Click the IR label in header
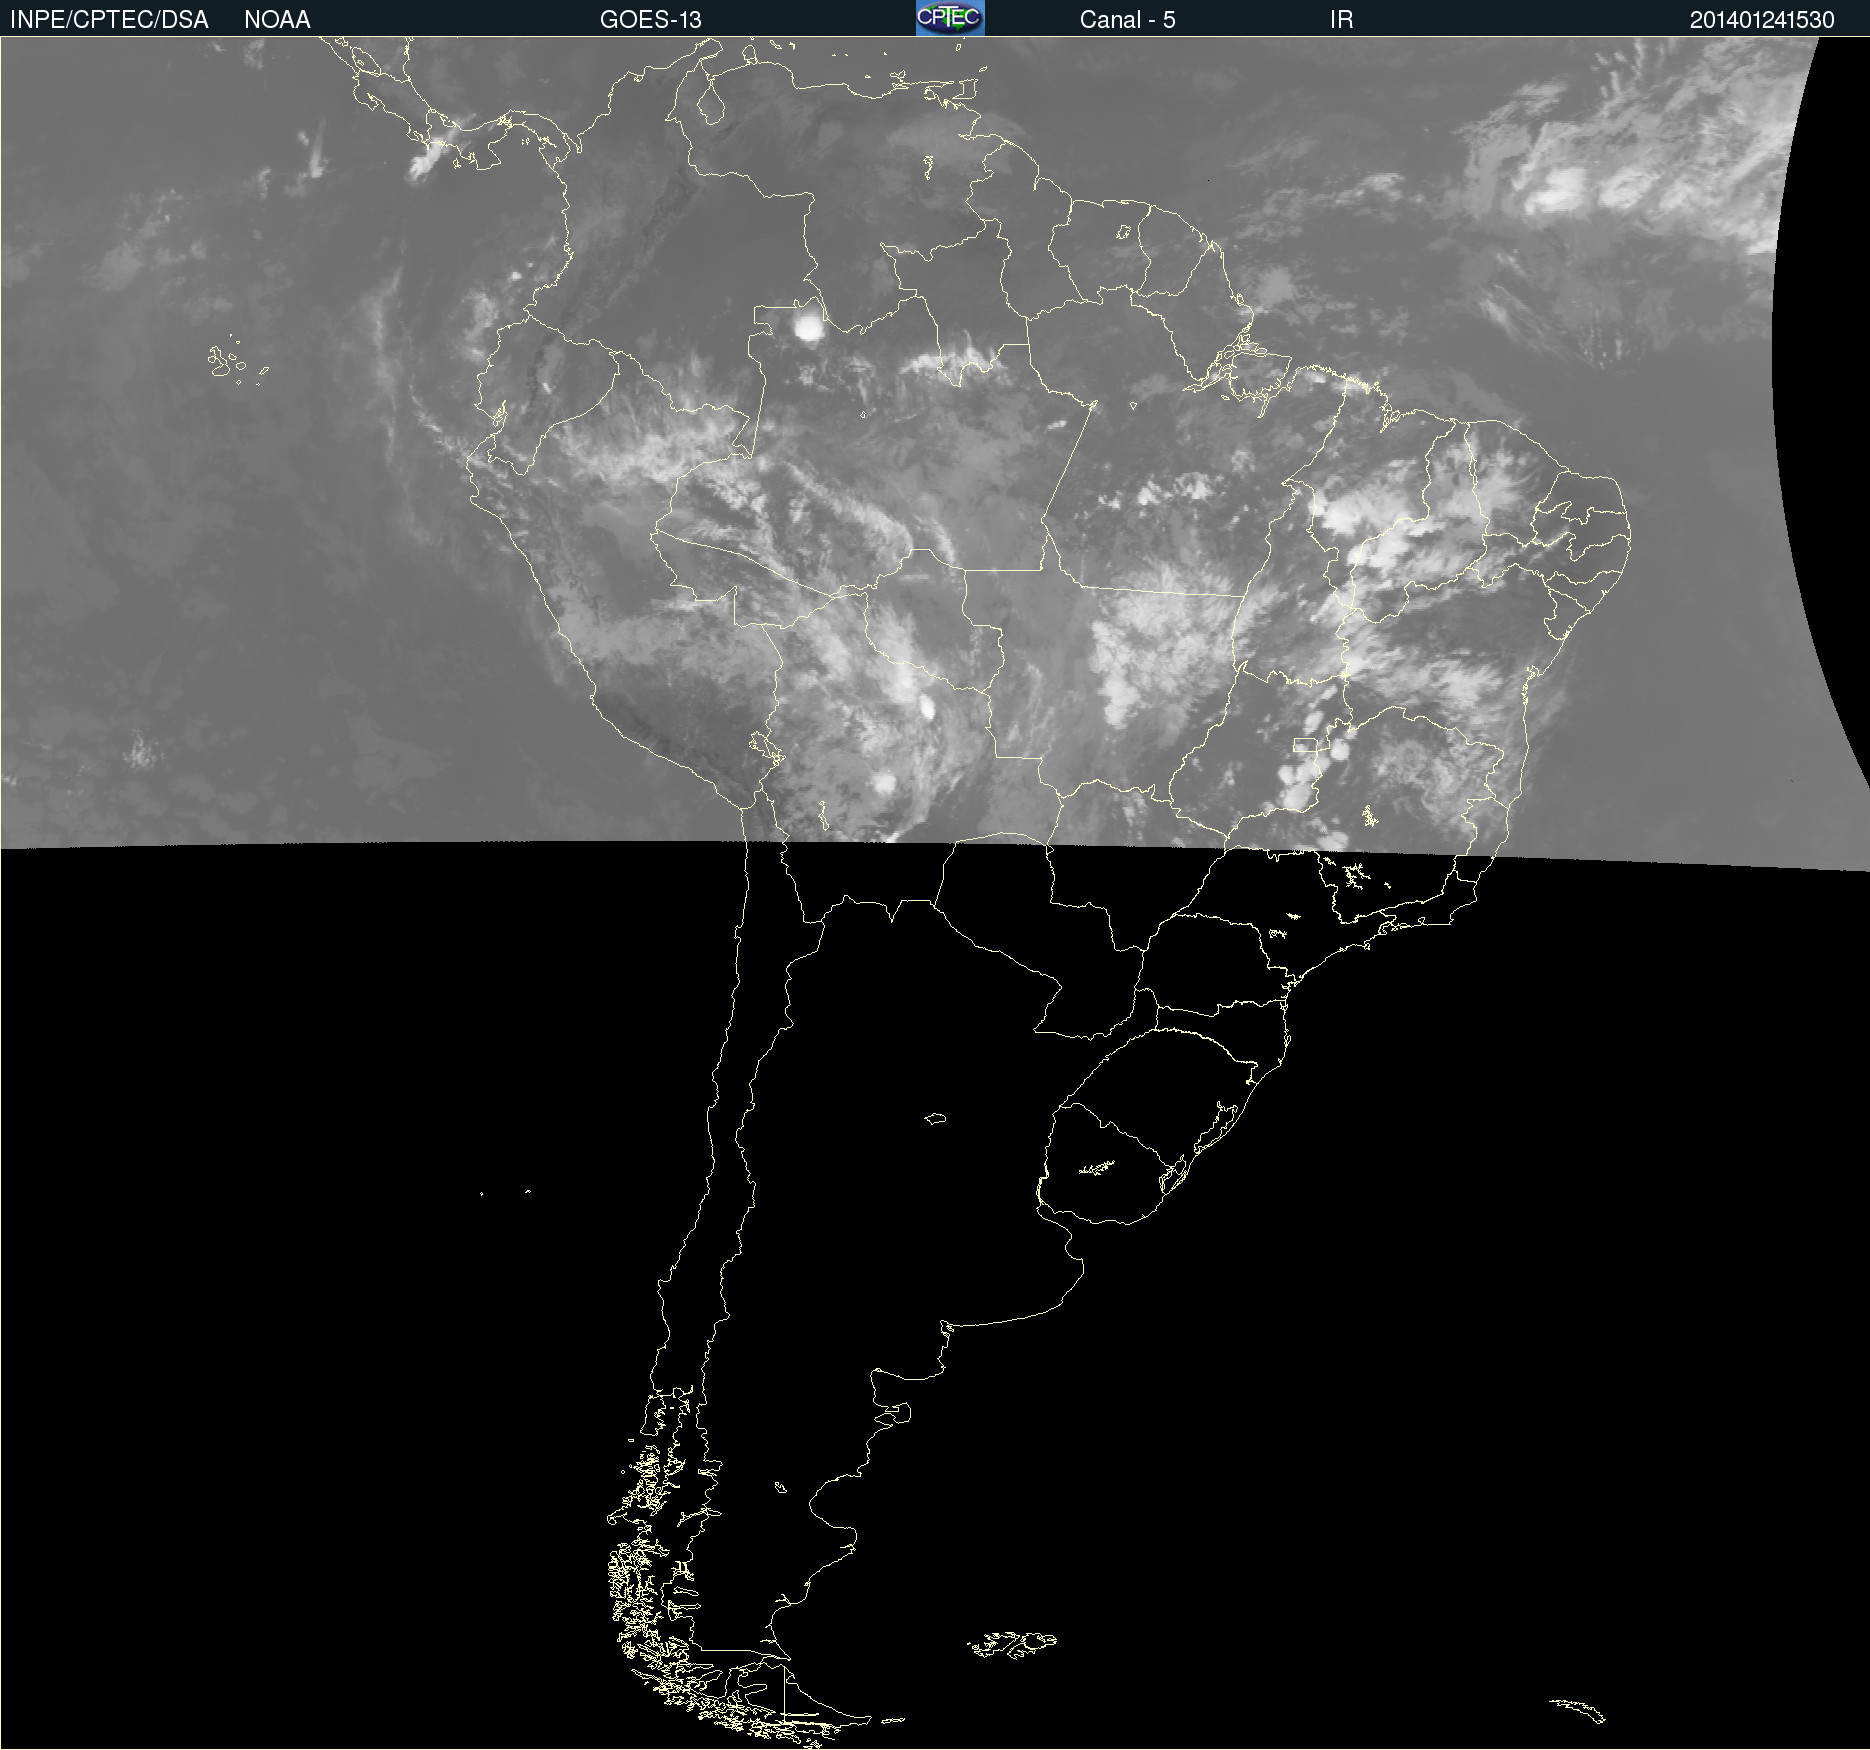The width and height of the screenshot is (1870, 1750). (1341, 20)
